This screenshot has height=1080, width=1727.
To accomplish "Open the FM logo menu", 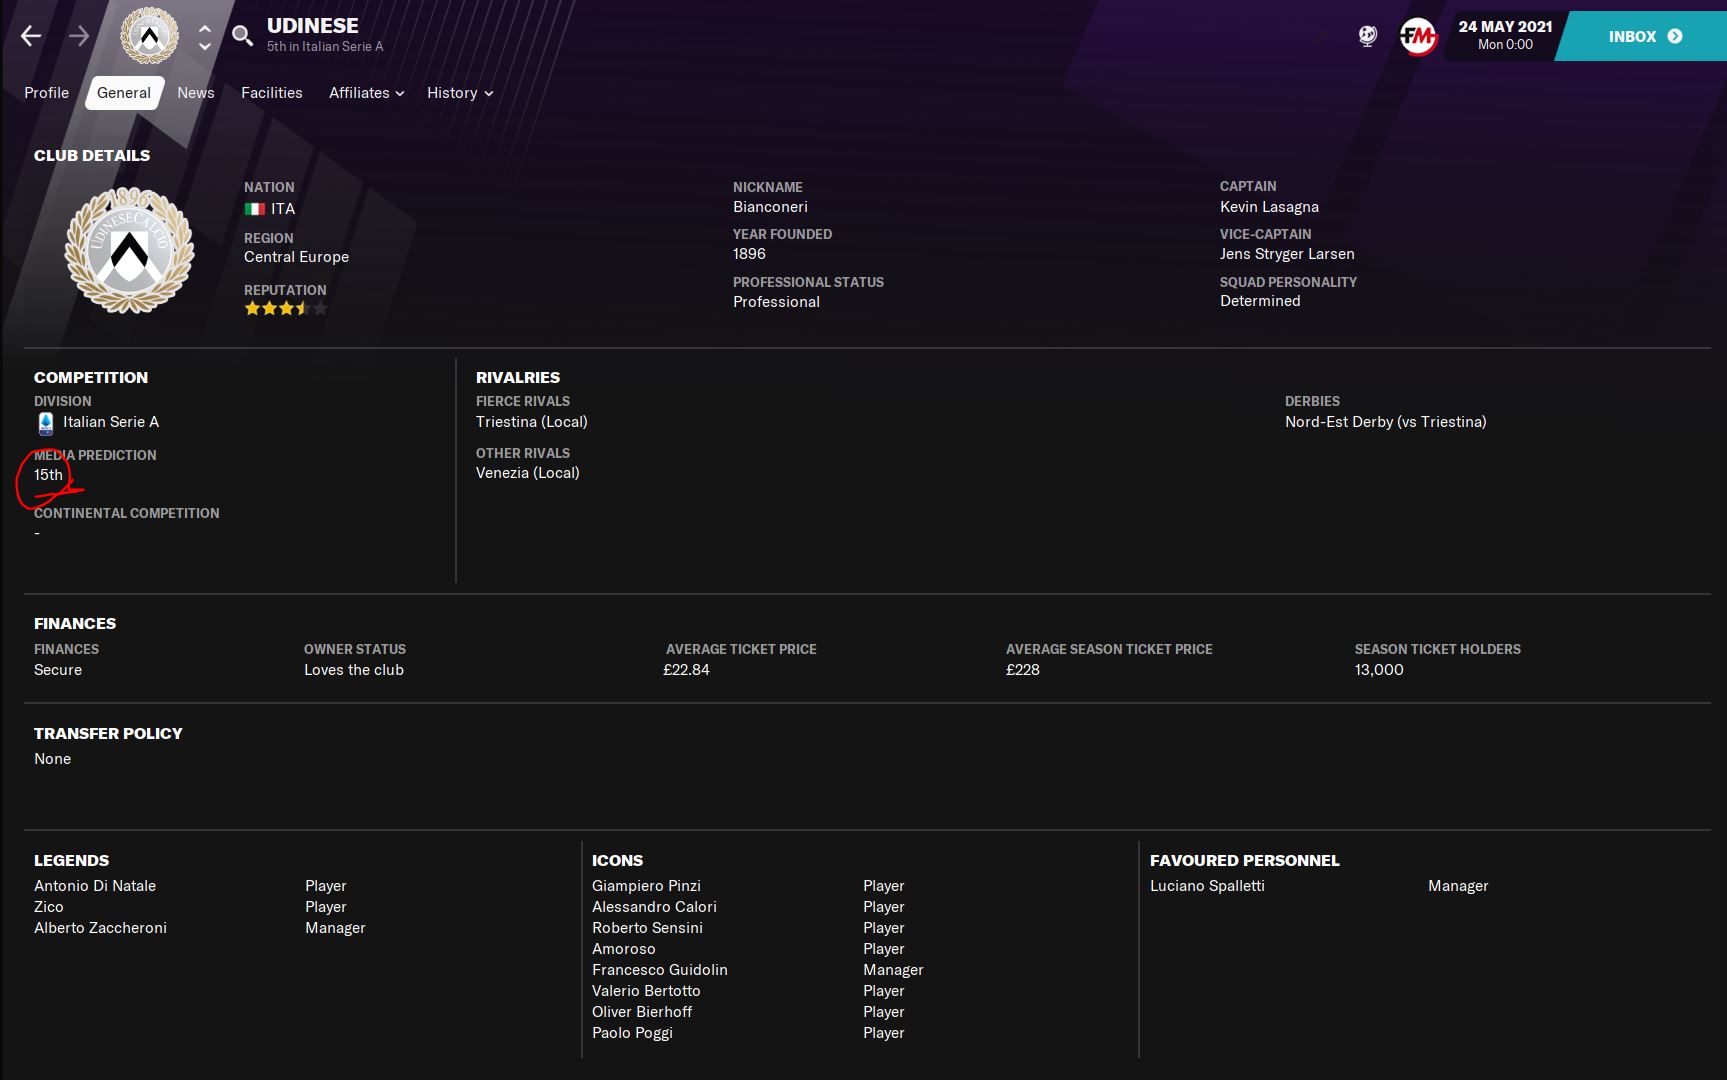I will pyautogui.click(x=1417, y=37).
